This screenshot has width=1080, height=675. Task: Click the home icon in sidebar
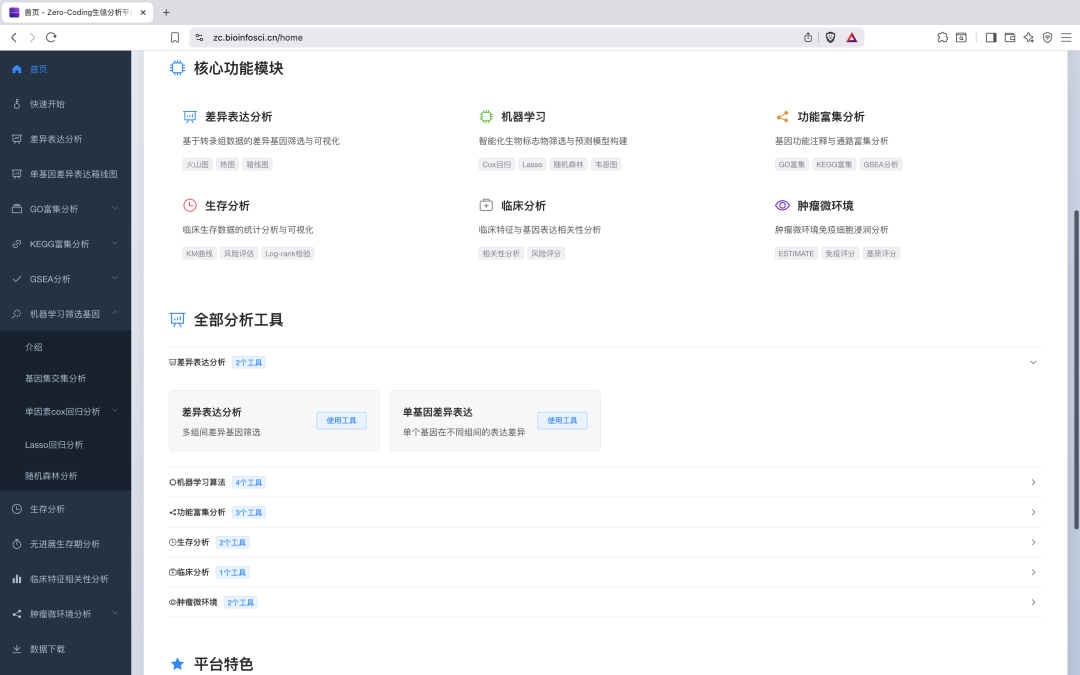click(16, 69)
